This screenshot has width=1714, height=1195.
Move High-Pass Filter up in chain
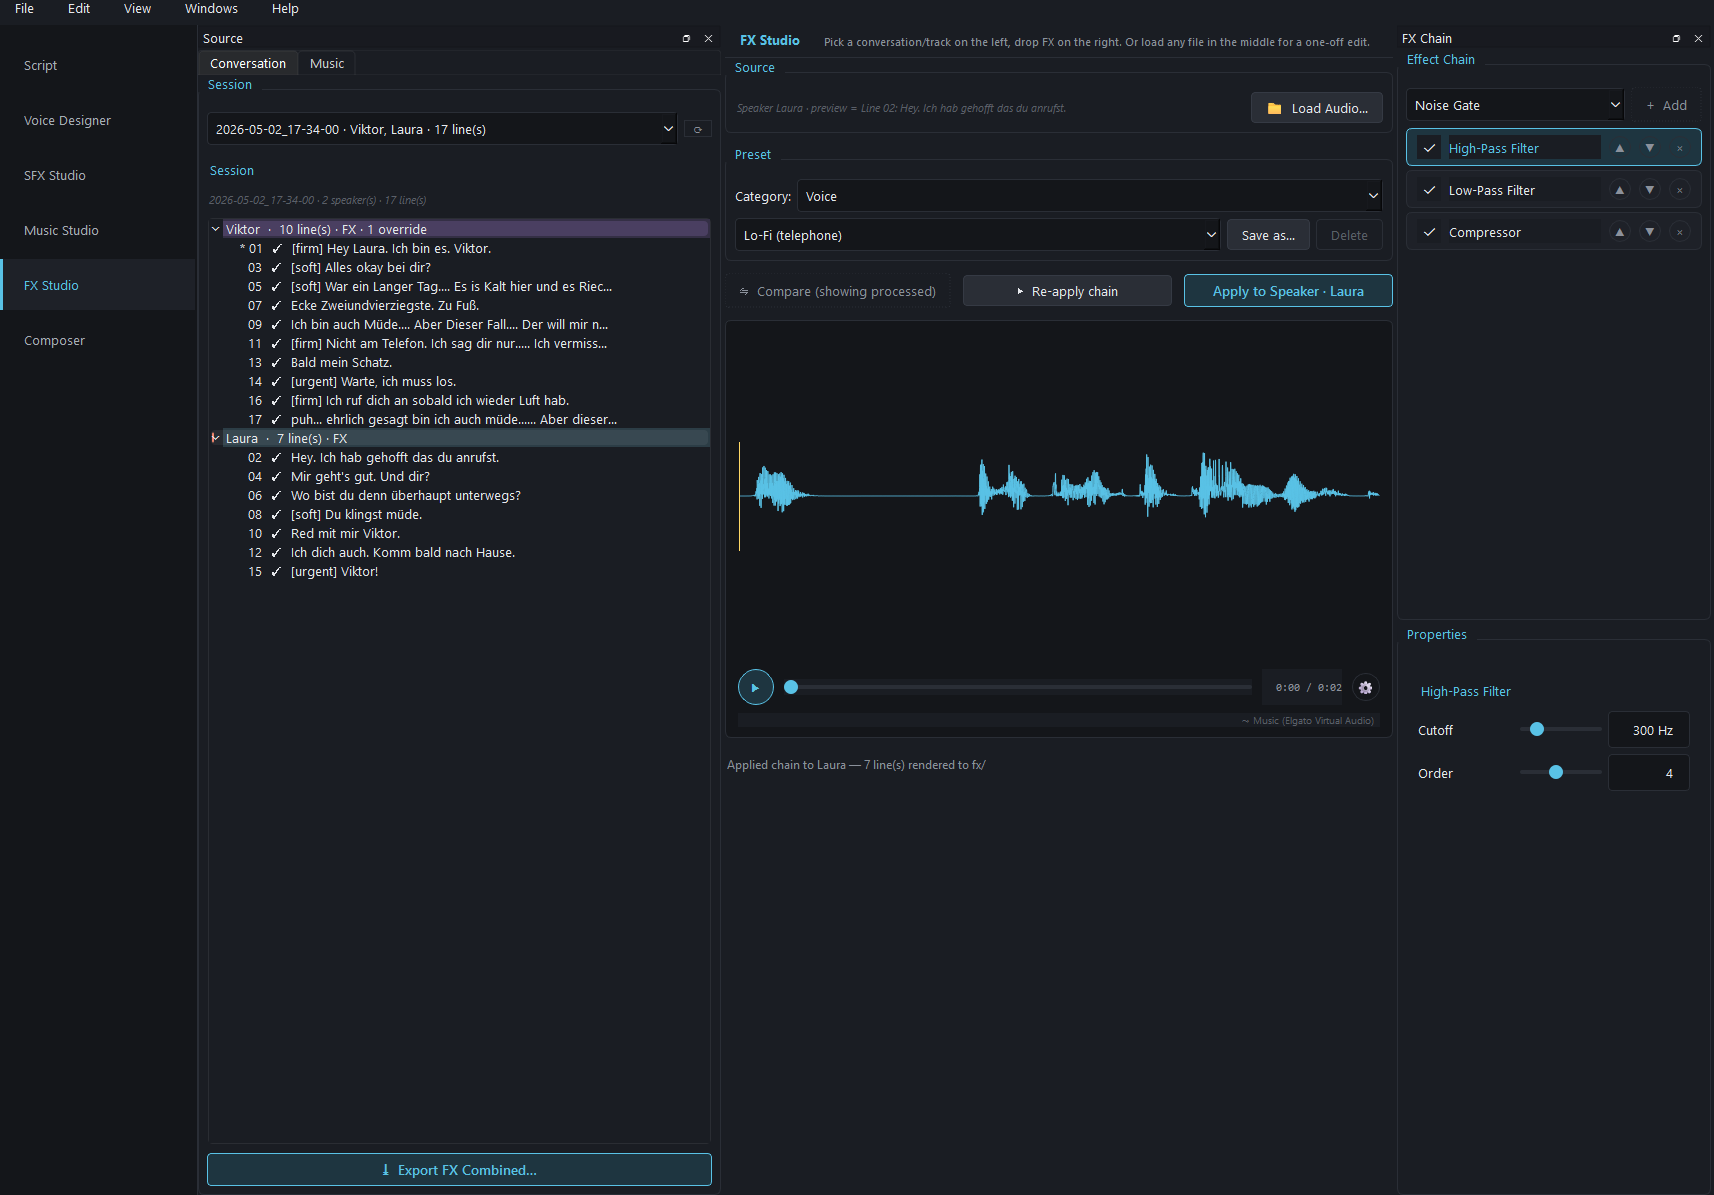click(1620, 148)
